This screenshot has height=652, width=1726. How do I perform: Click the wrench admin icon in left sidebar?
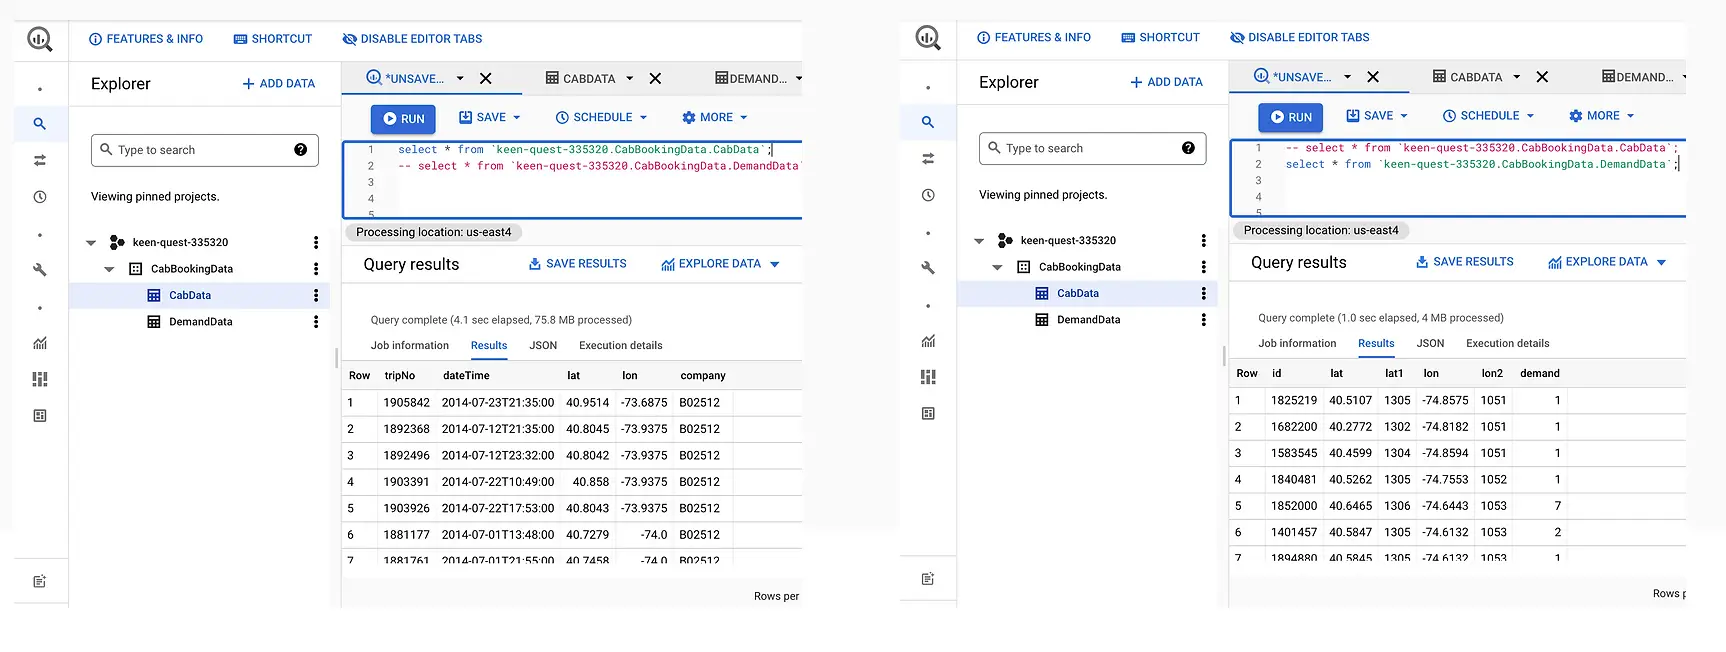pos(40,270)
